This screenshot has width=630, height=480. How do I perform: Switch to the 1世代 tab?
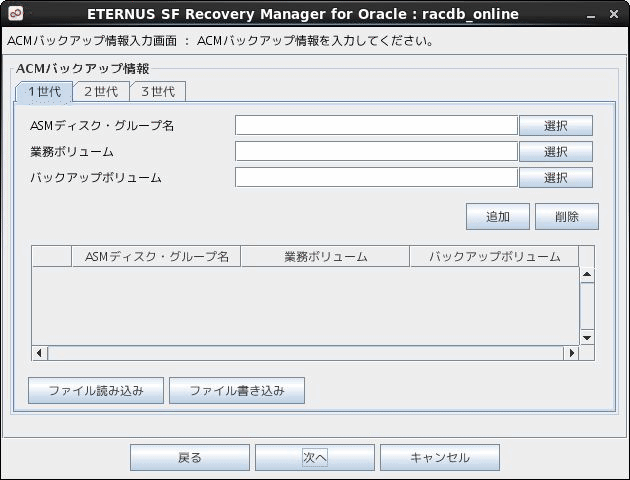(x=44, y=92)
